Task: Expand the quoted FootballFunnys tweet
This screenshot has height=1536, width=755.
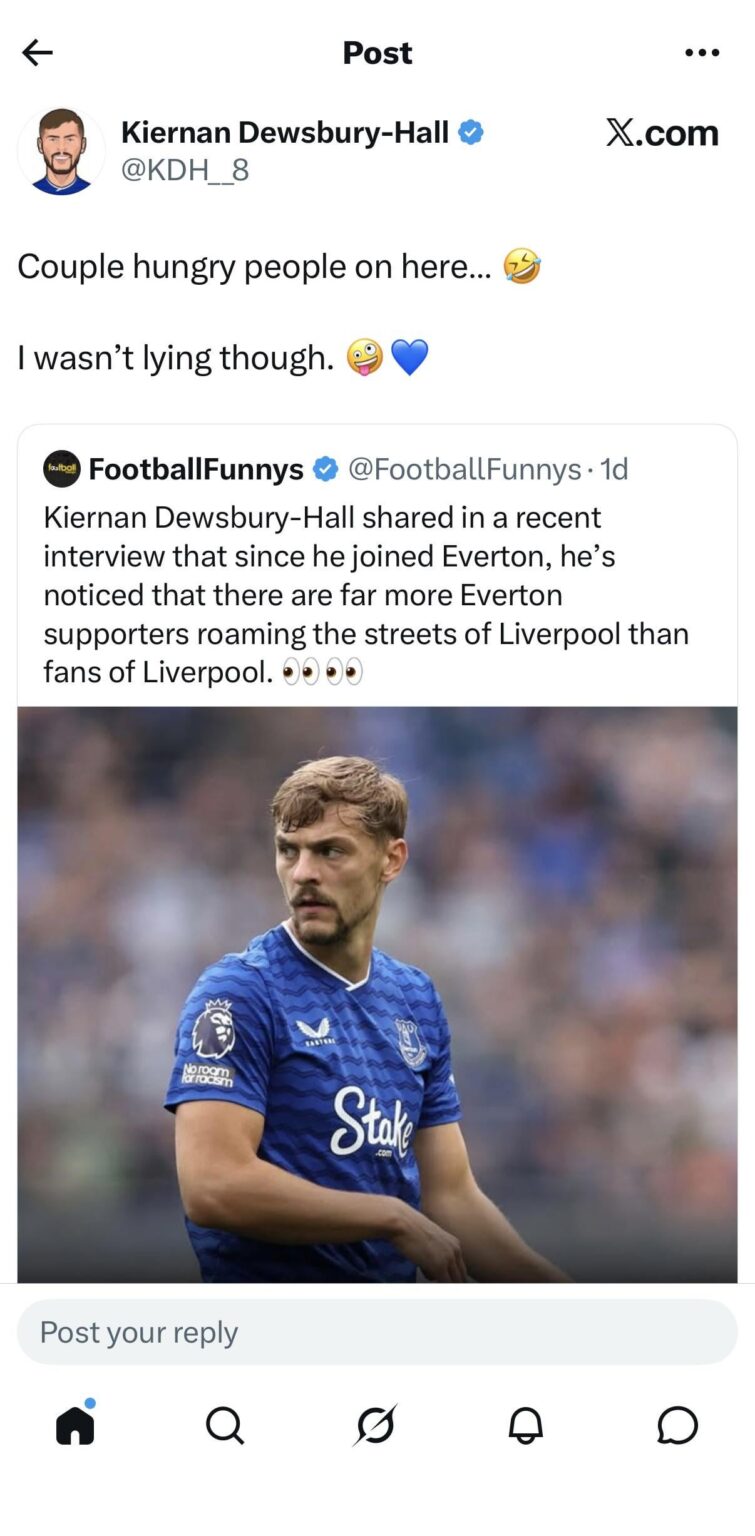Action: (377, 594)
